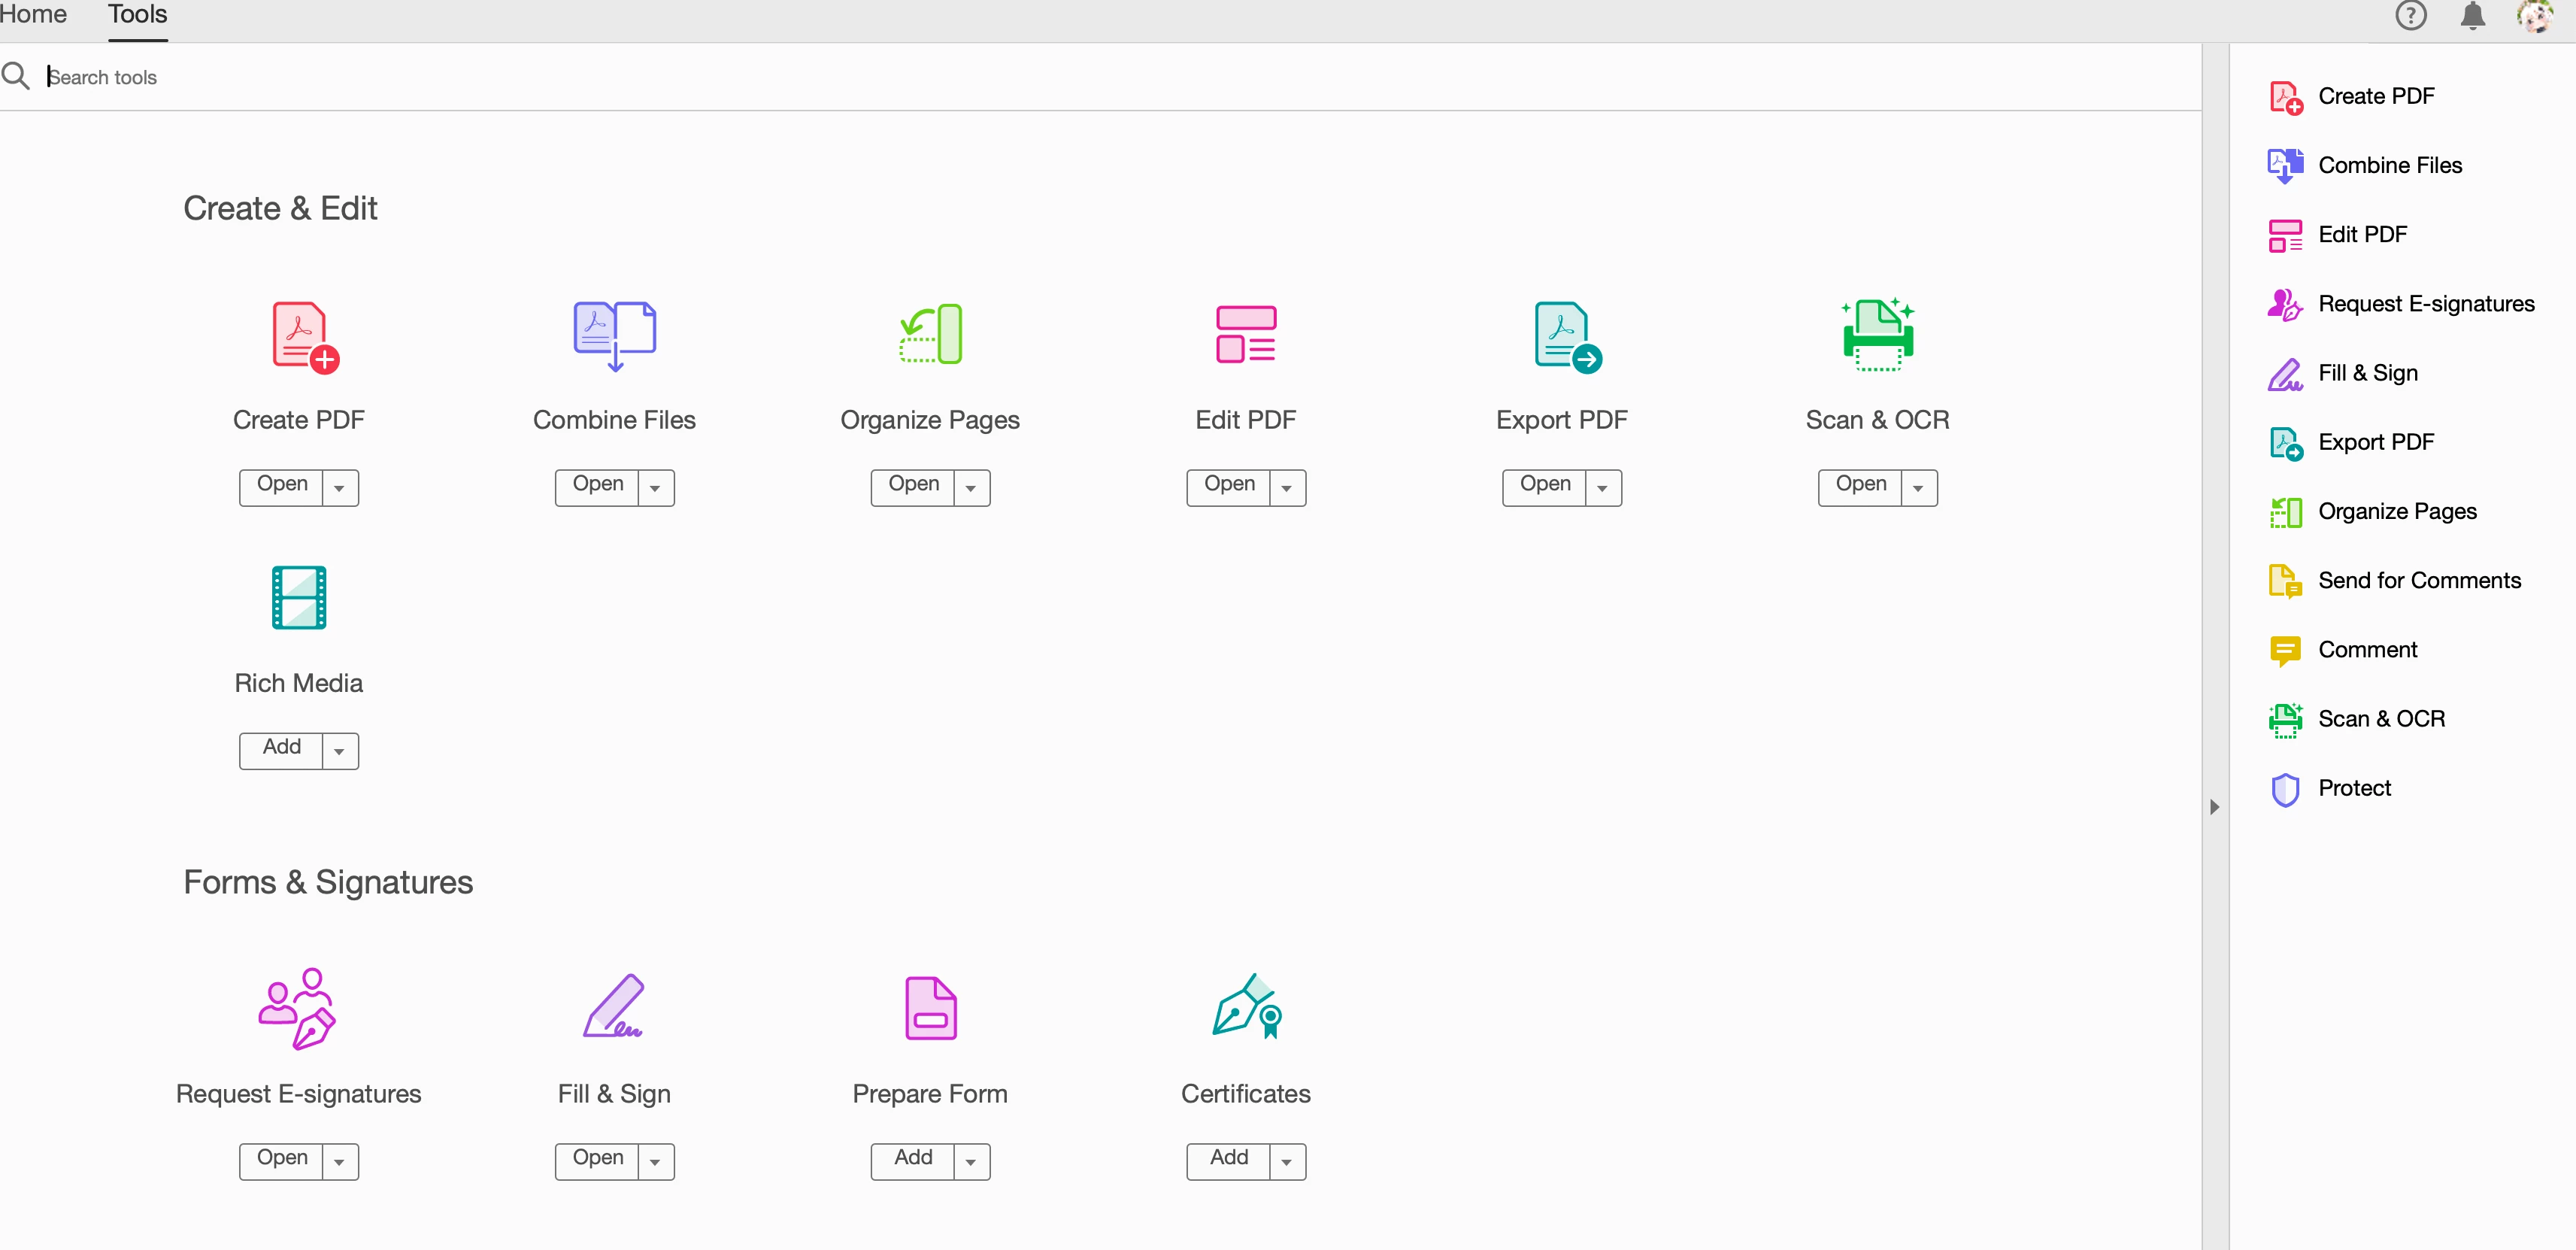Screen dimensions: 2576x1250
Task: Click Add button under Prepare Form
Action: click(x=912, y=1160)
